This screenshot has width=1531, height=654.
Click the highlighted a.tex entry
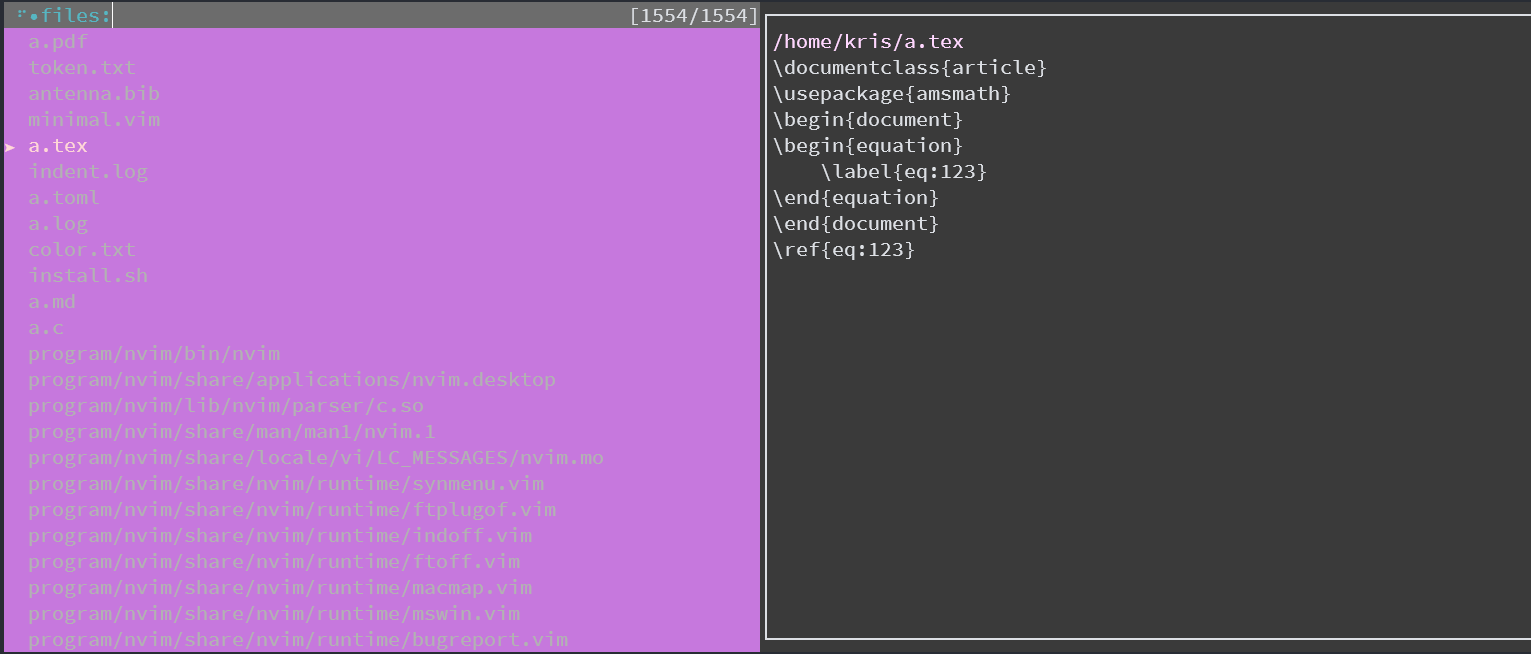[57, 145]
